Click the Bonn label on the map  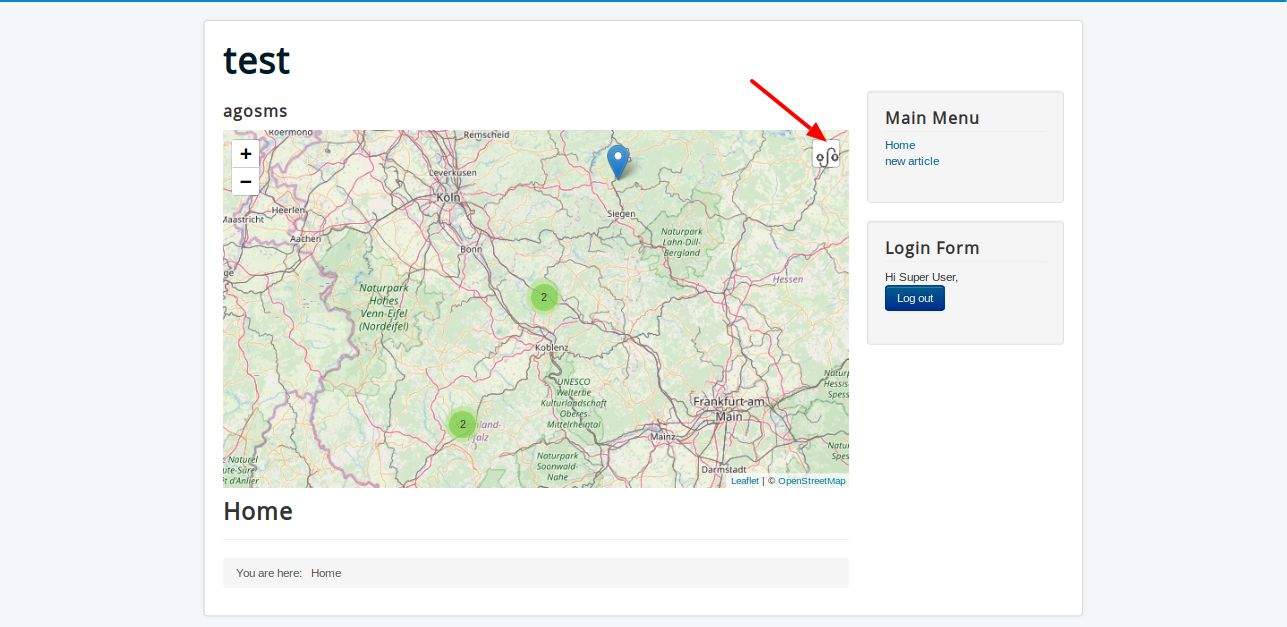tap(471, 249)
